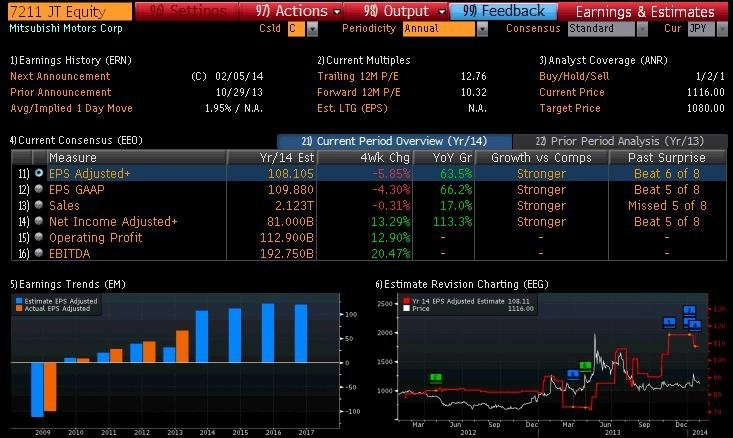Select the Net Income Adjusted+ radio button
The image size is (733, 438).
tap(39, 221)
